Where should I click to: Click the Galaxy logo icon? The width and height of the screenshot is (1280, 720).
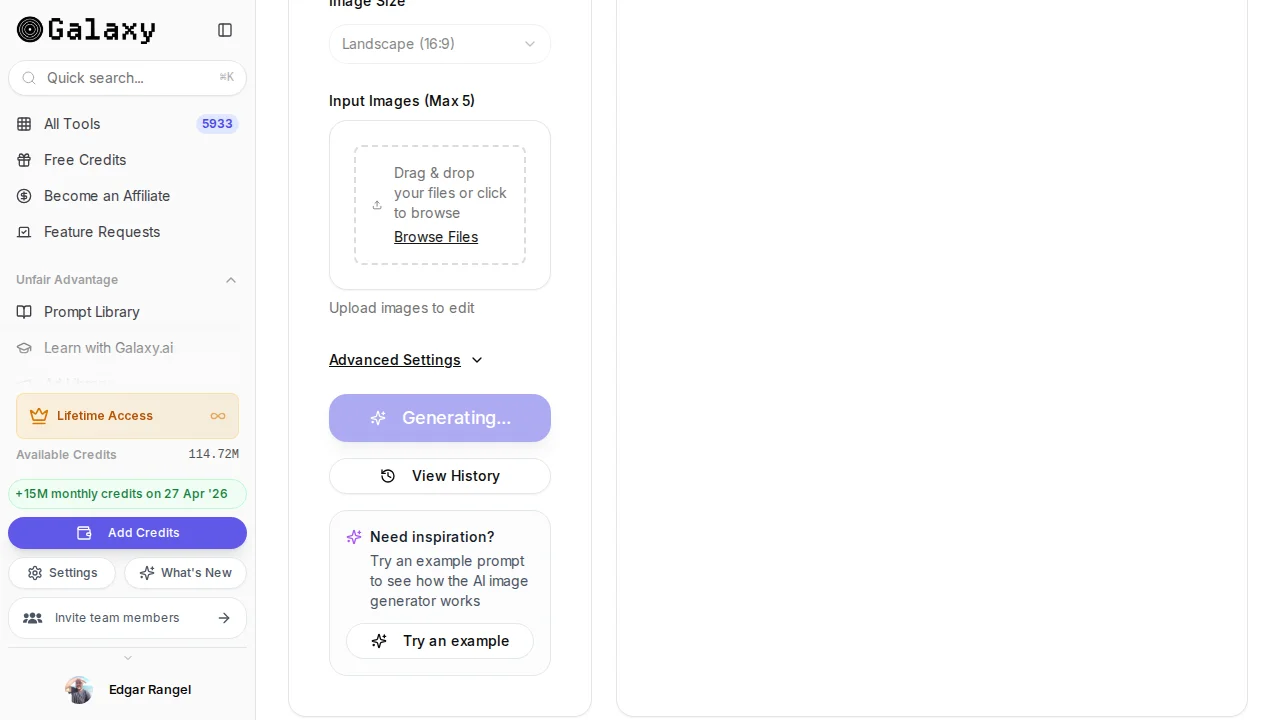[x=30, y=30]
